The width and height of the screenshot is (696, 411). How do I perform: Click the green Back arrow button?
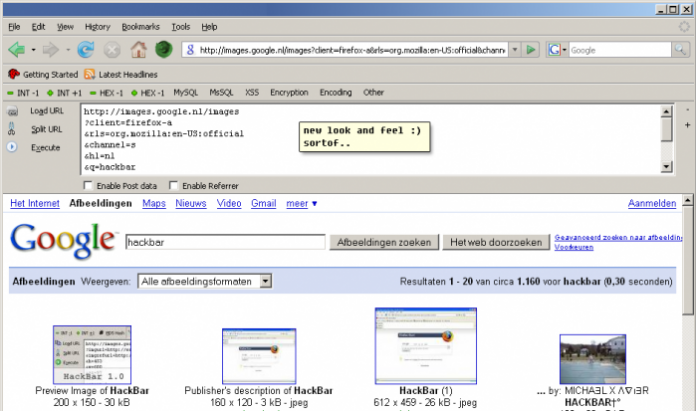(x=16, y=50)
